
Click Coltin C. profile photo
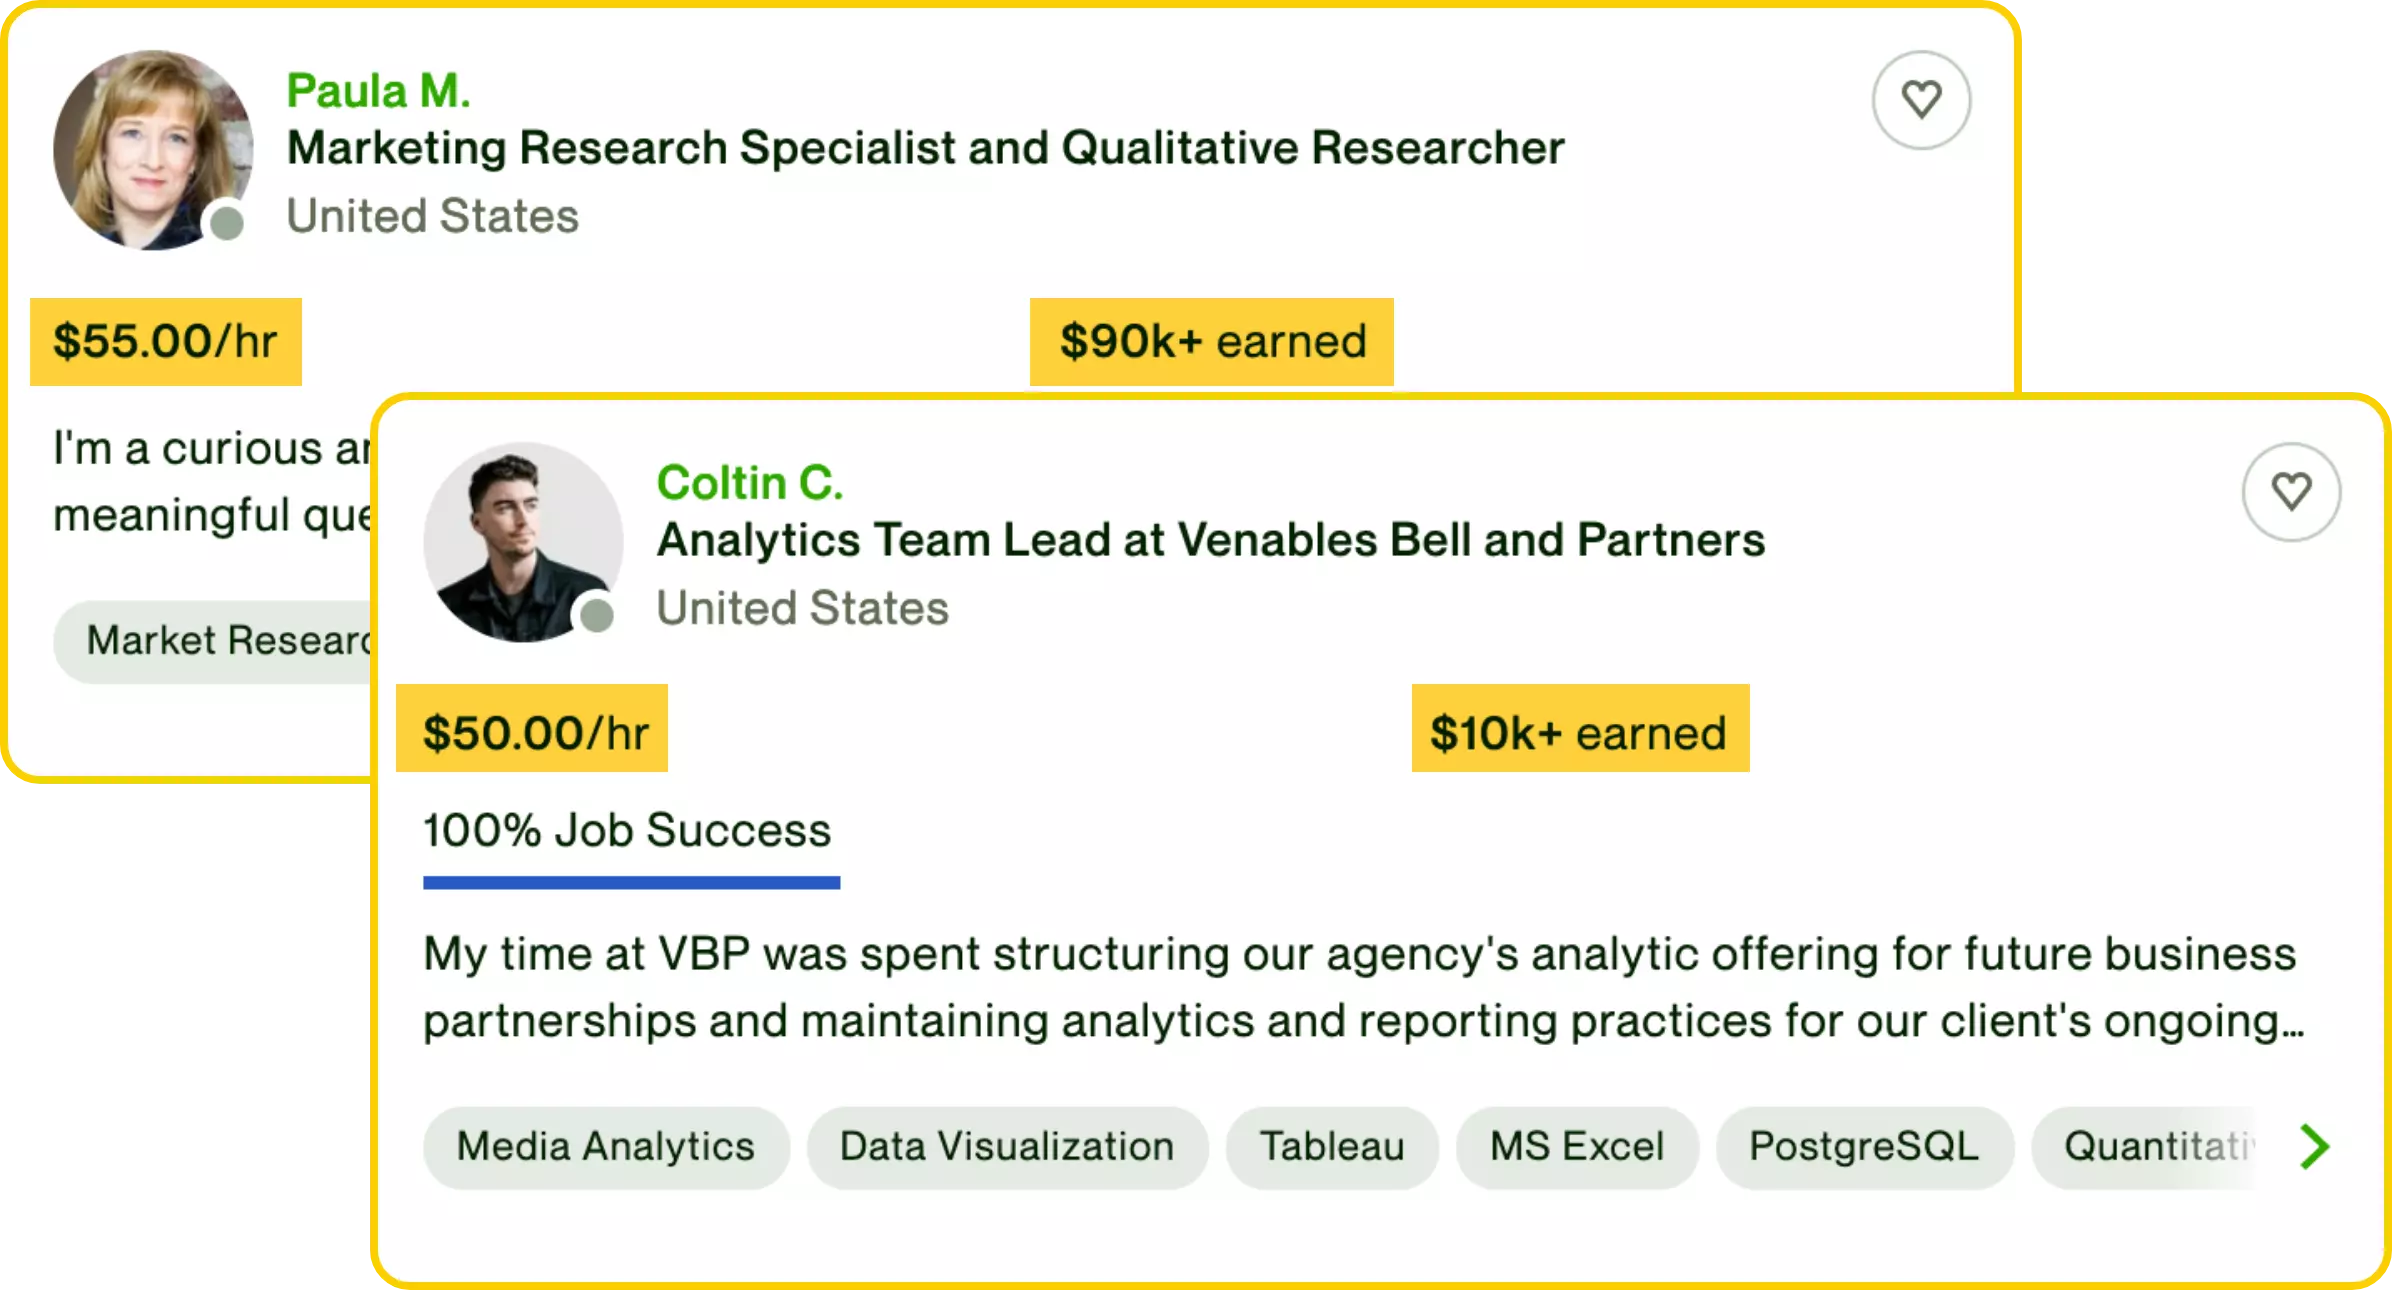(523, 542)
